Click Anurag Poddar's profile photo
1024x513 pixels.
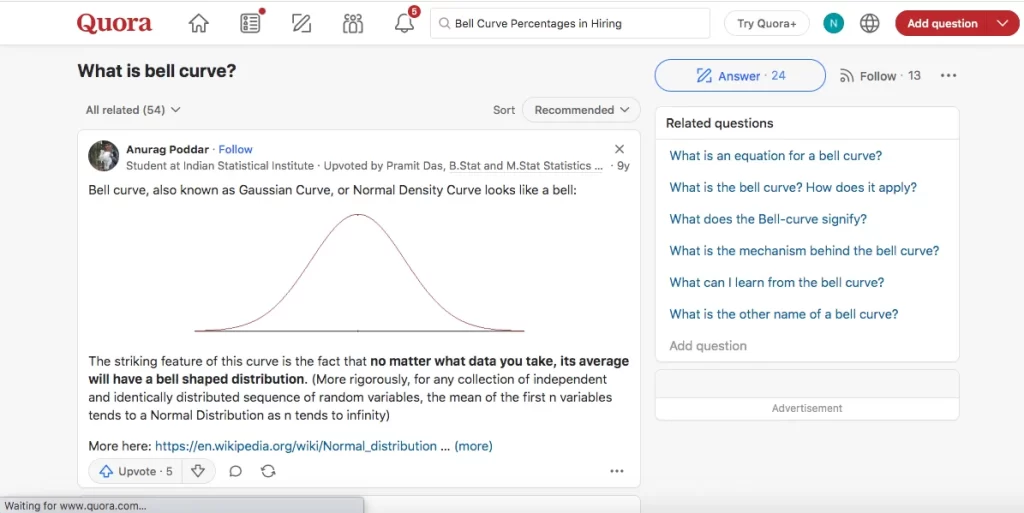click(x=104, y=156)
